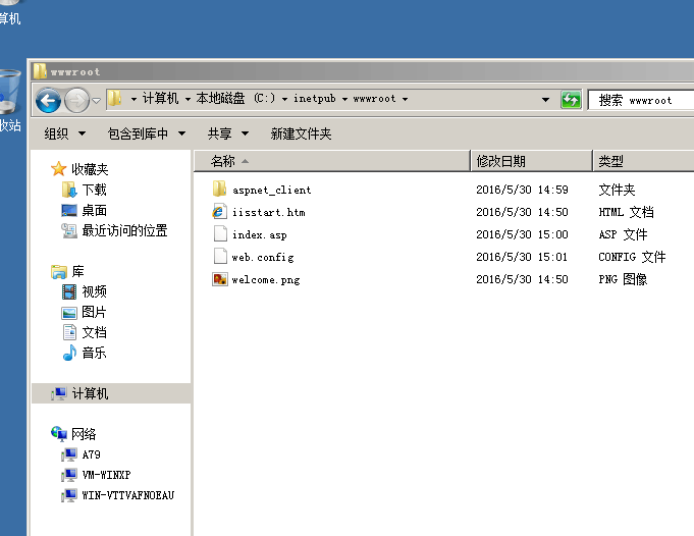Open the 包含到库中 dropdown menu
The width and height of the screenshot is (694, 536).
[146, 133]
